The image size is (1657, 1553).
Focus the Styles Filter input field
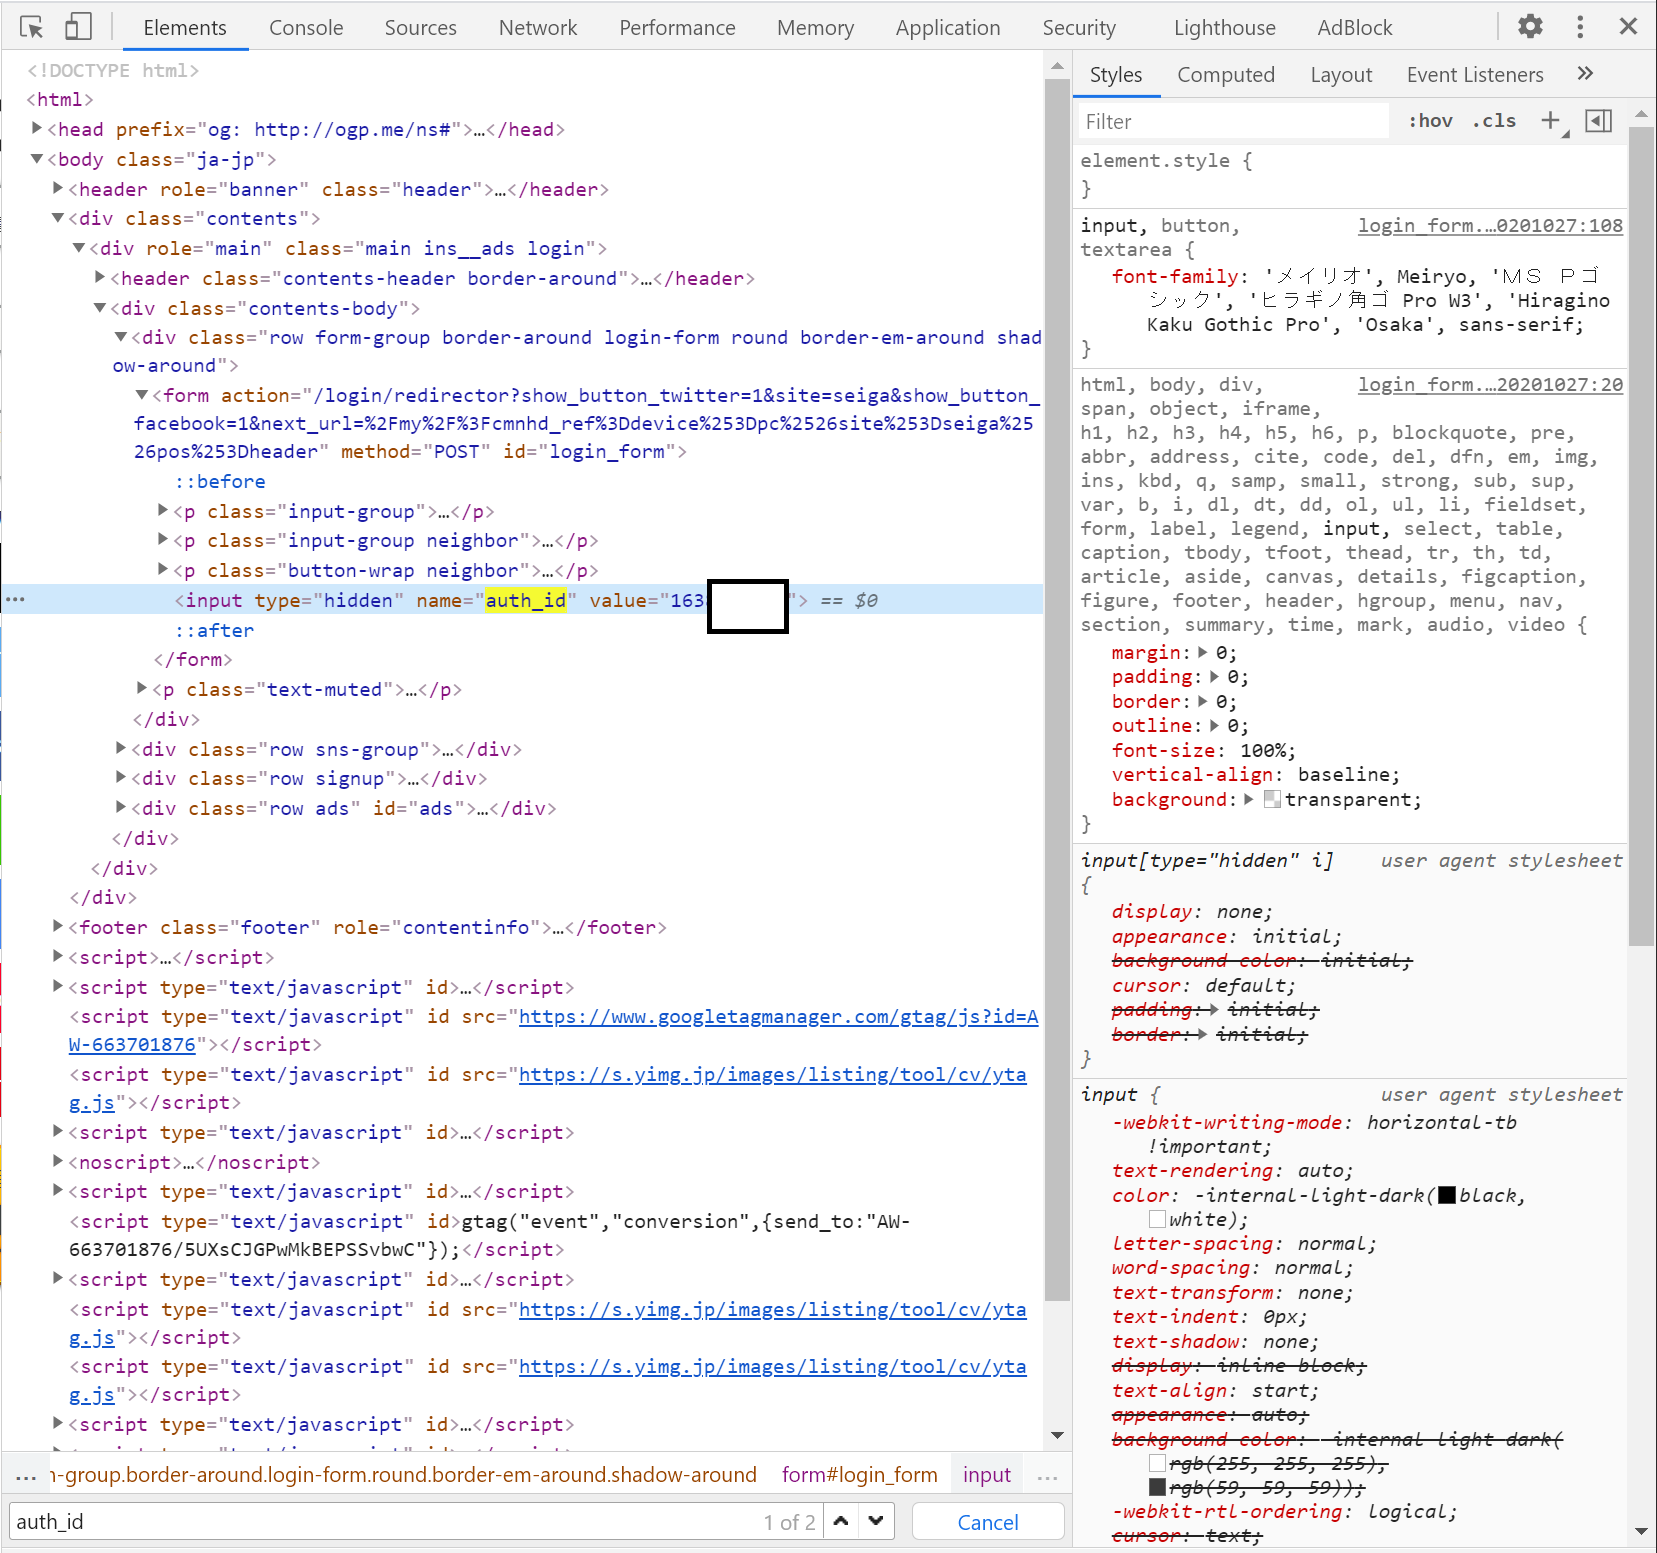point(1233,122)
